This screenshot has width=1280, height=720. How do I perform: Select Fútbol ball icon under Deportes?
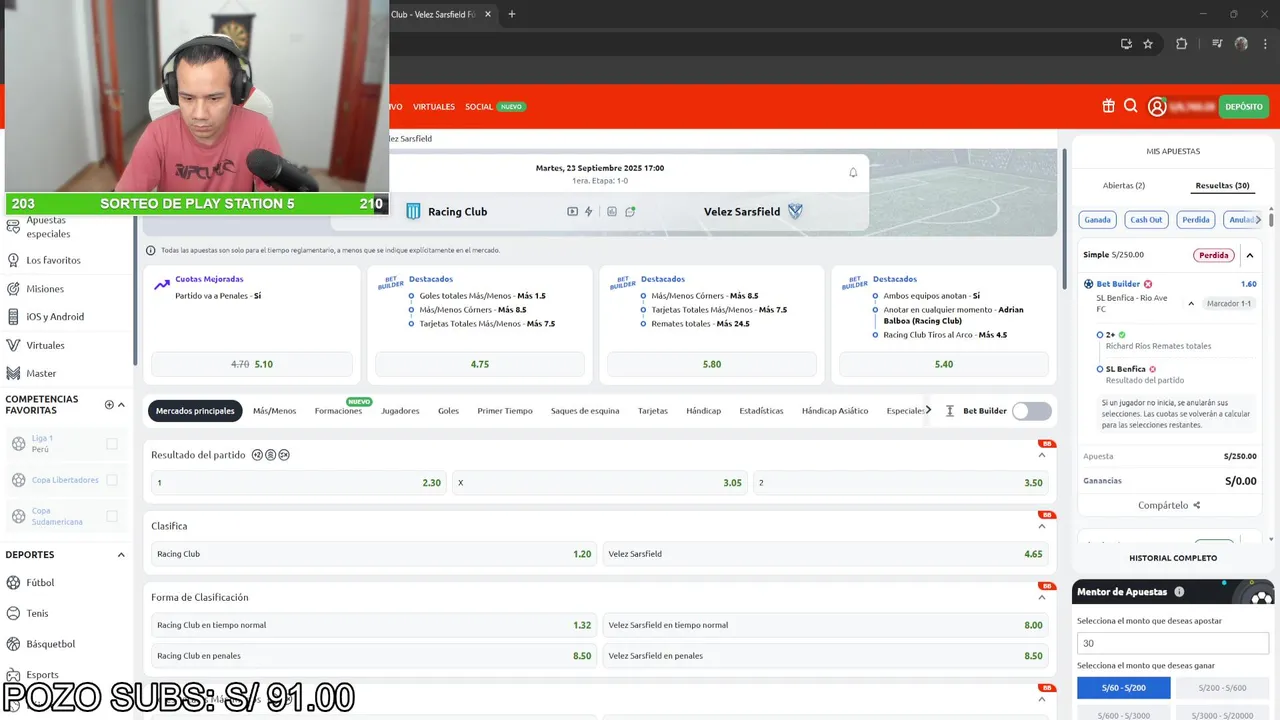click(13, 582)
